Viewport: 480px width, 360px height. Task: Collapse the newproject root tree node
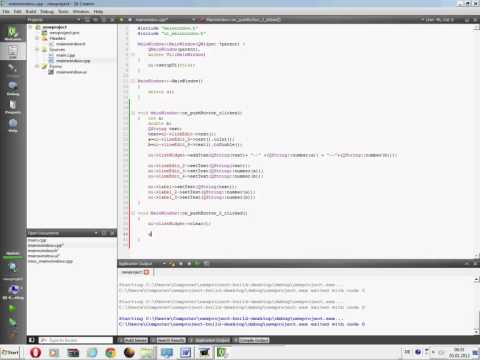(x=31, y=27)
